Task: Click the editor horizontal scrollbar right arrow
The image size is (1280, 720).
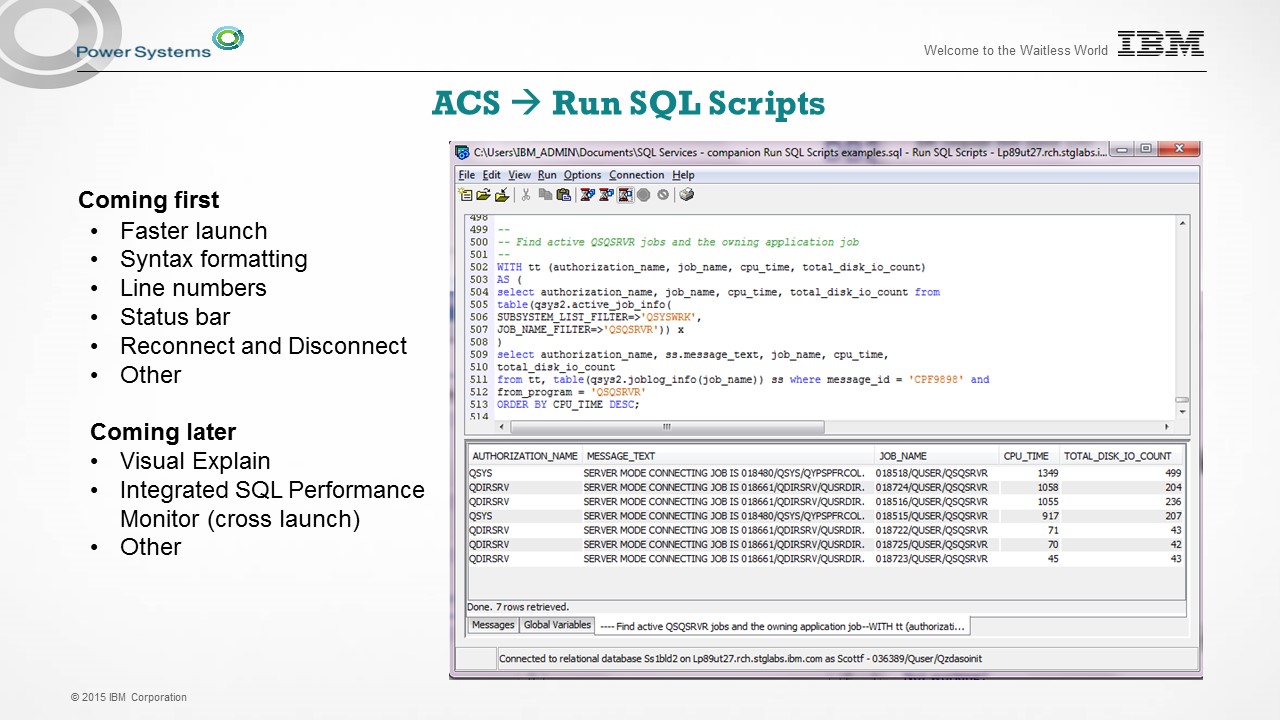Action: [x=1167, y=427]
